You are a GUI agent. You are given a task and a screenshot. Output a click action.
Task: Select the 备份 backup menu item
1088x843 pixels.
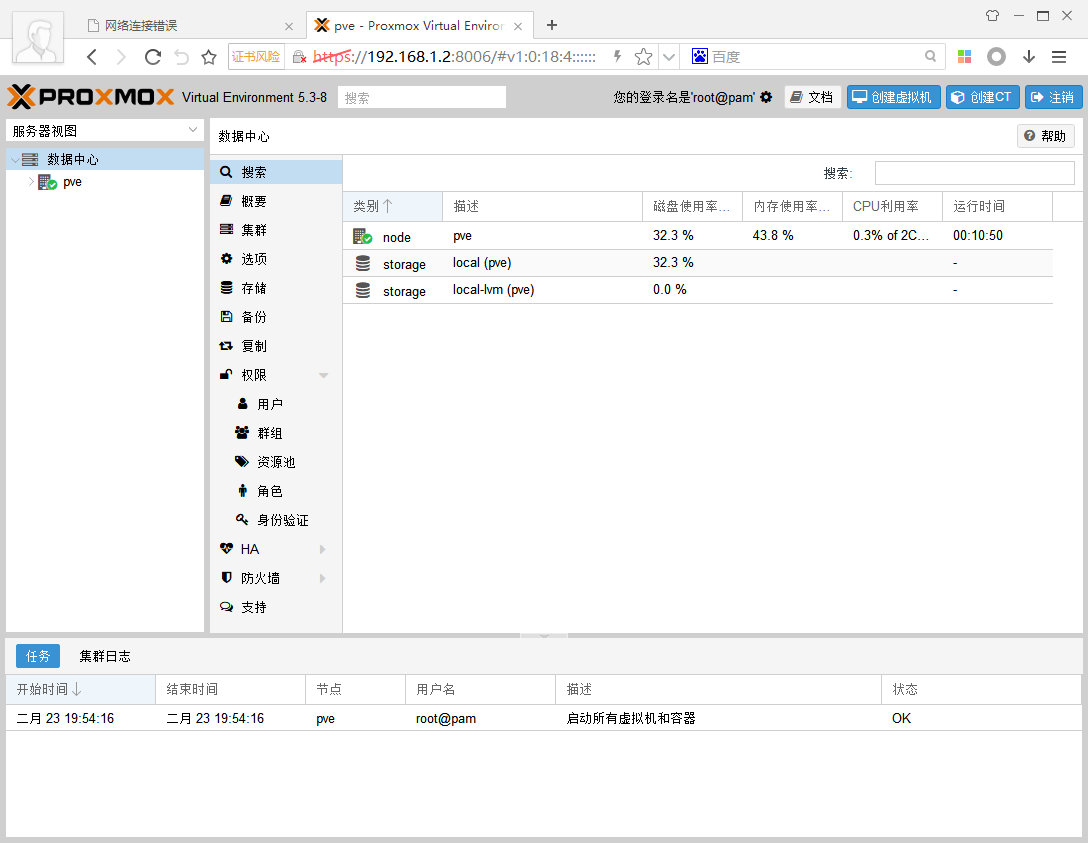tap(254, 317)
